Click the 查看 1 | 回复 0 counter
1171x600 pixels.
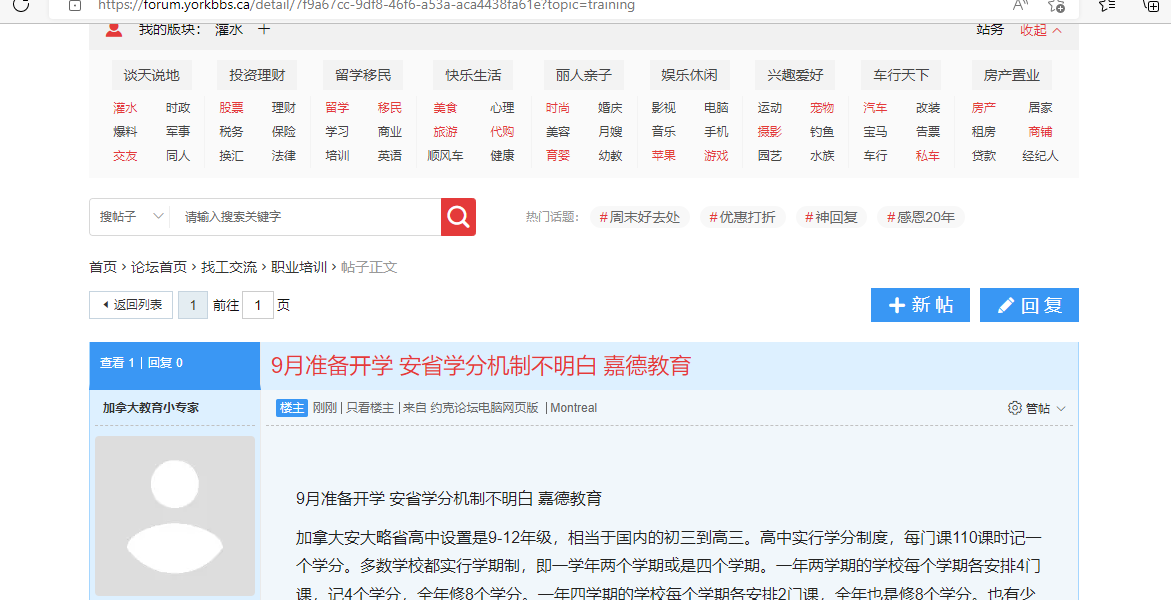coord(141,363)
